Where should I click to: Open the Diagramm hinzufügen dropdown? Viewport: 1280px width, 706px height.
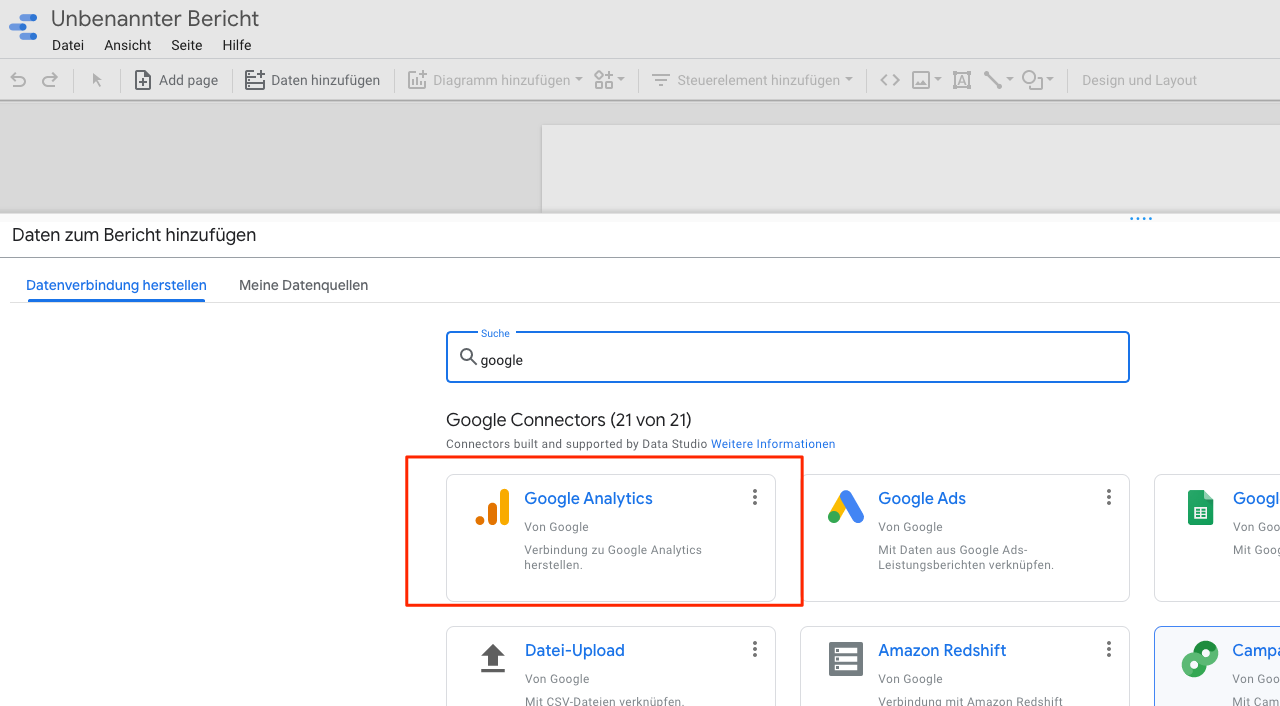coord(494,80)
